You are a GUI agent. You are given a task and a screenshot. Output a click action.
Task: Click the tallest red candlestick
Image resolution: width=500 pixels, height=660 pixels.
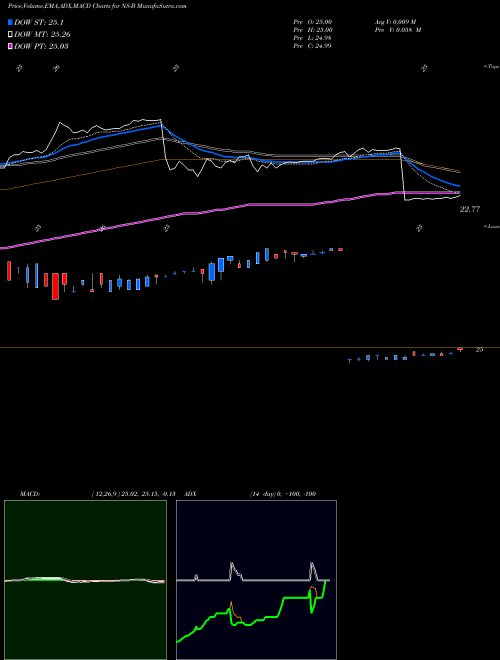coord(56,286)
